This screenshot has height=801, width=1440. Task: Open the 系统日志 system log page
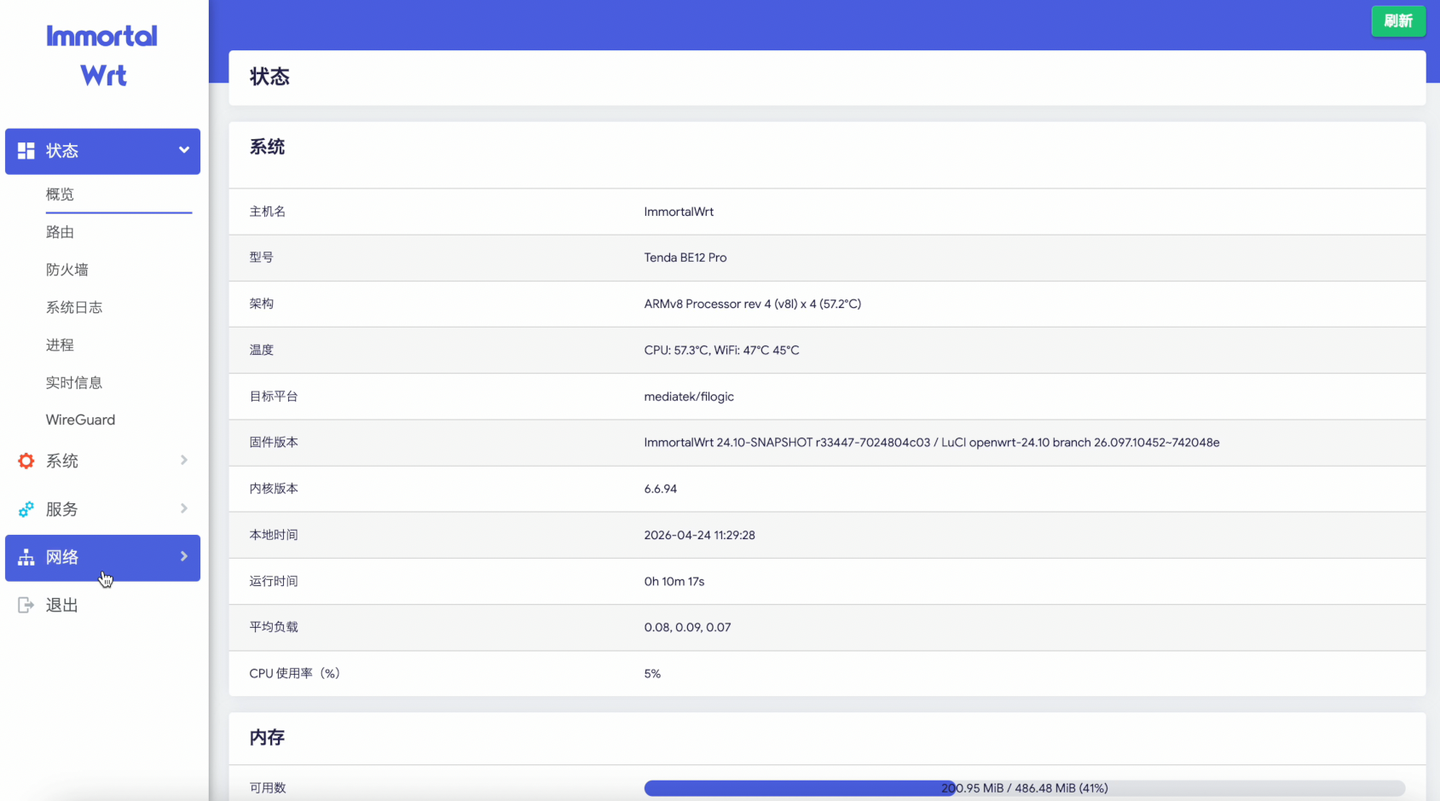[74, 307]
